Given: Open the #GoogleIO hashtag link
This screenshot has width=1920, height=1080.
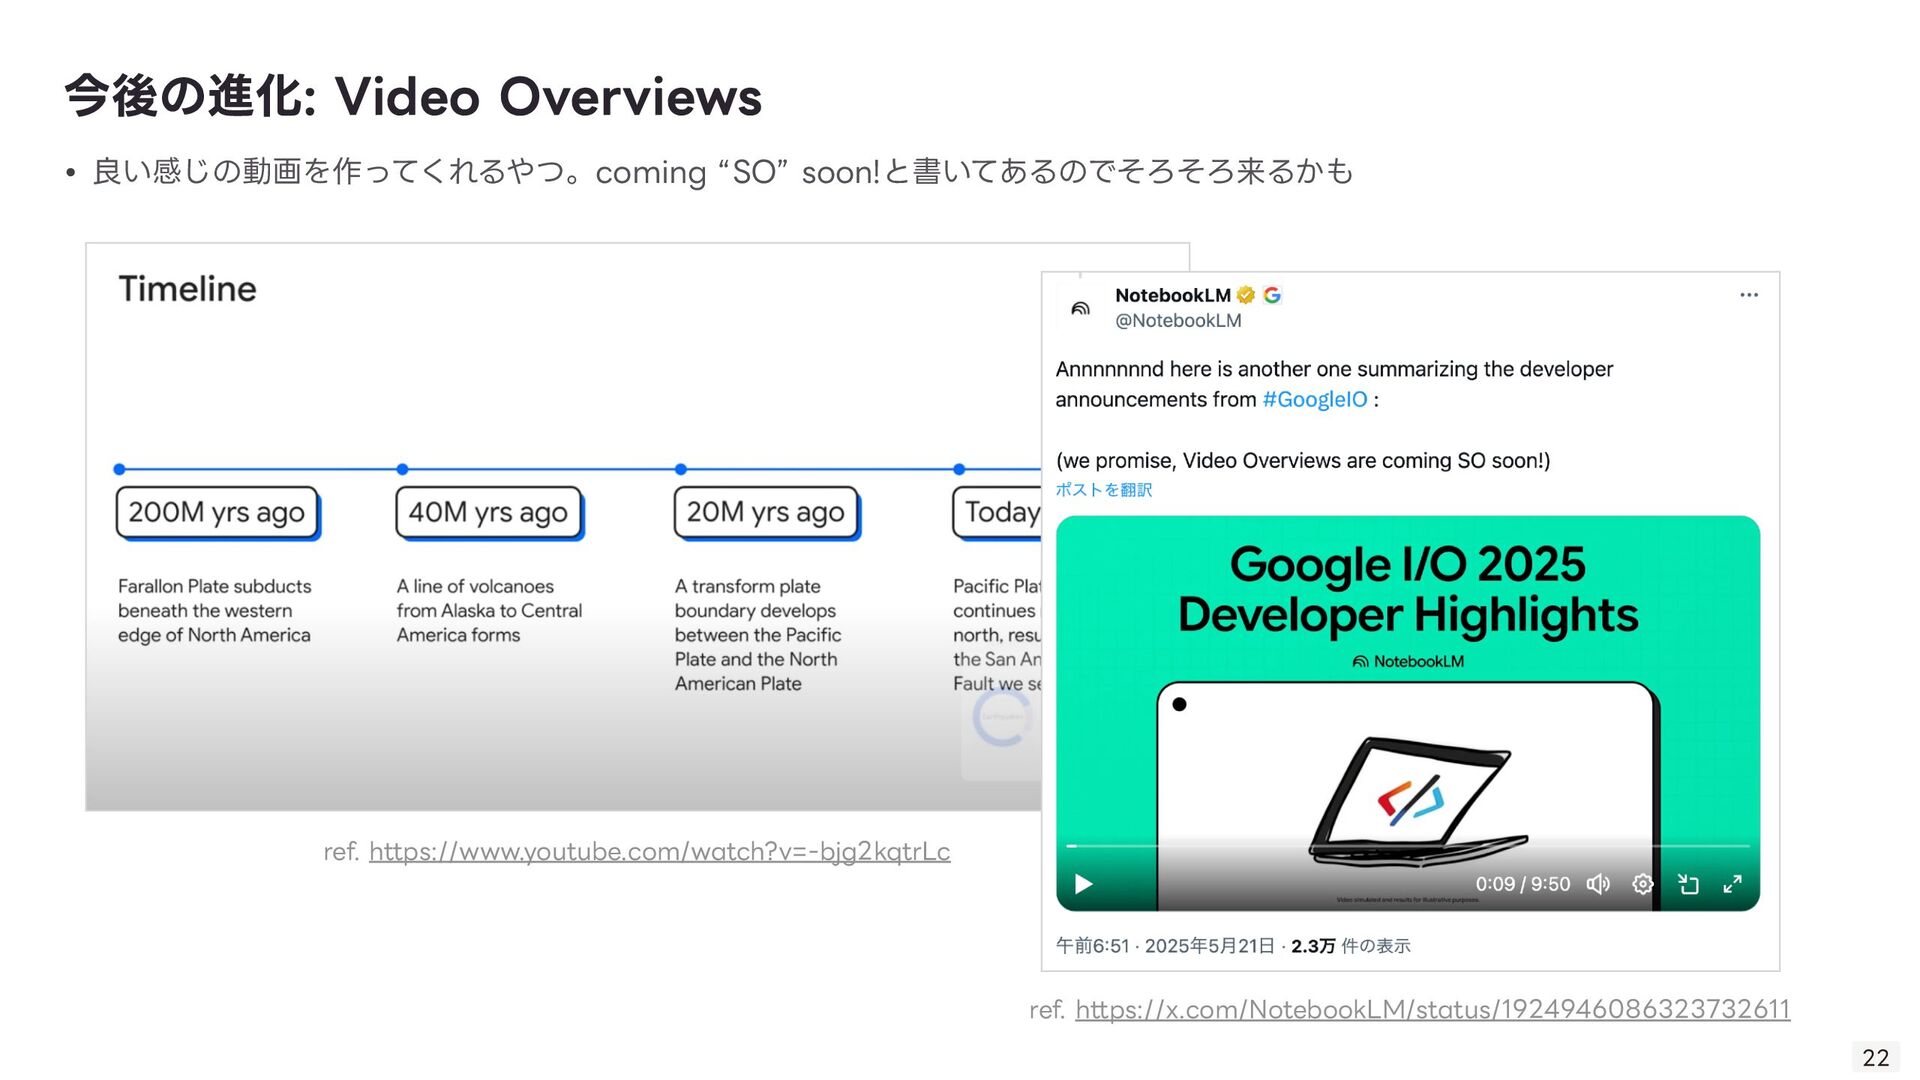Looking at the screenshot, I should coord(1314,400).
